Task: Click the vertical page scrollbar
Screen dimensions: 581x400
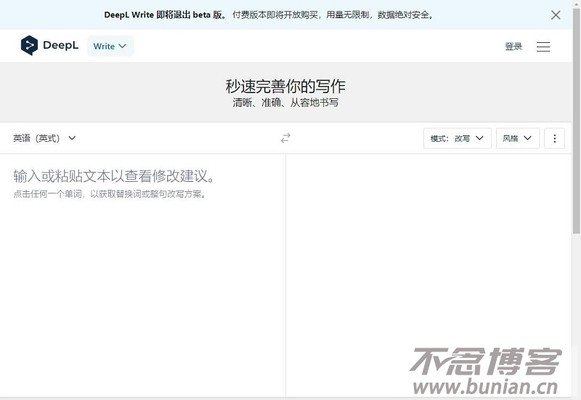Action: [x=576, y=122]
